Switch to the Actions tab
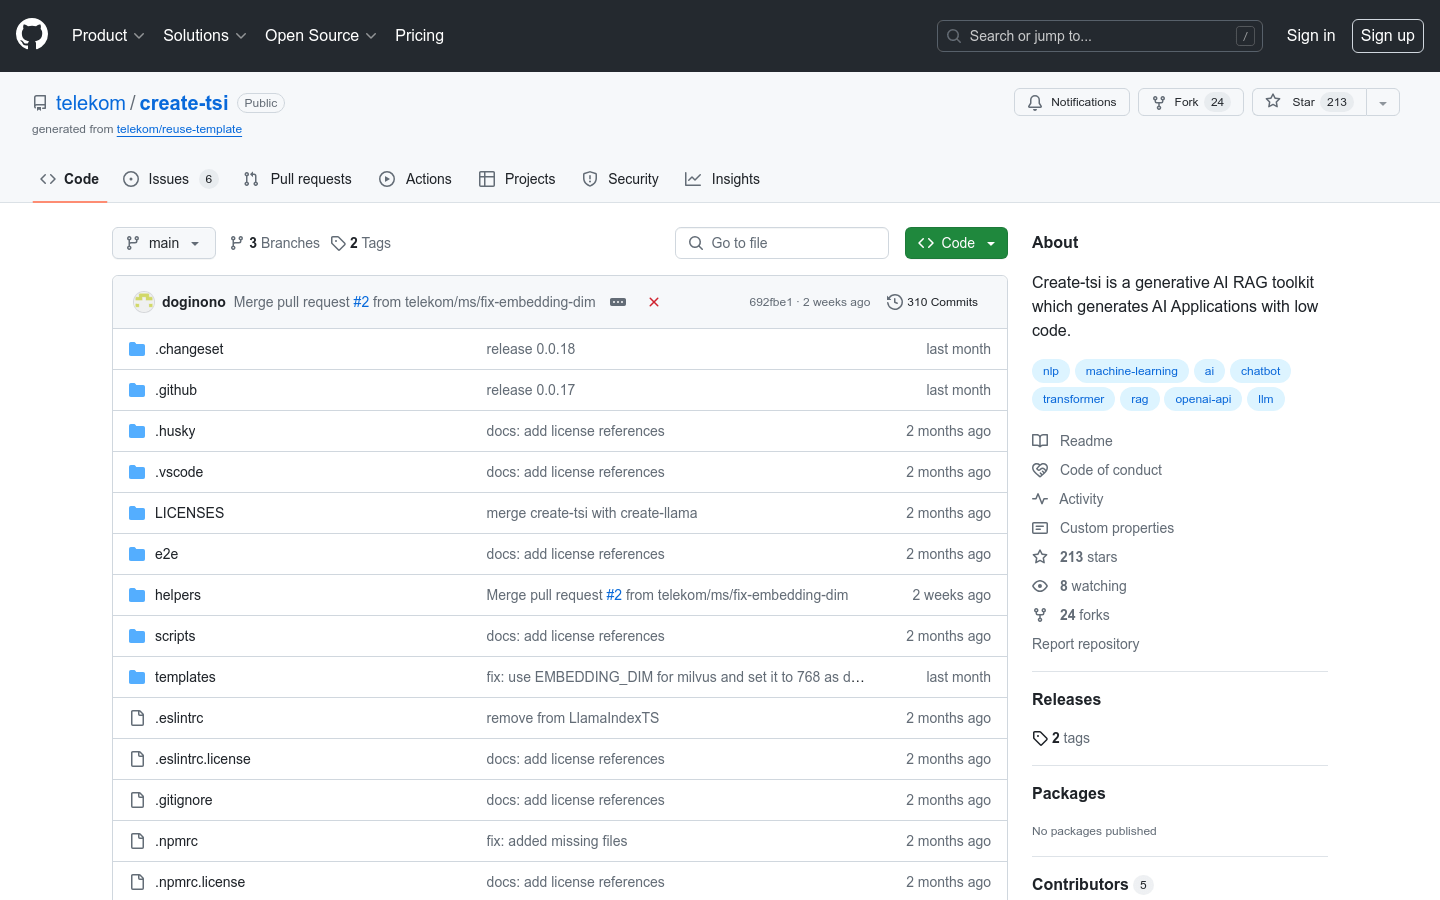This screenshot has height=900, width=1440. pyautogui.click(x=415, y=179)
